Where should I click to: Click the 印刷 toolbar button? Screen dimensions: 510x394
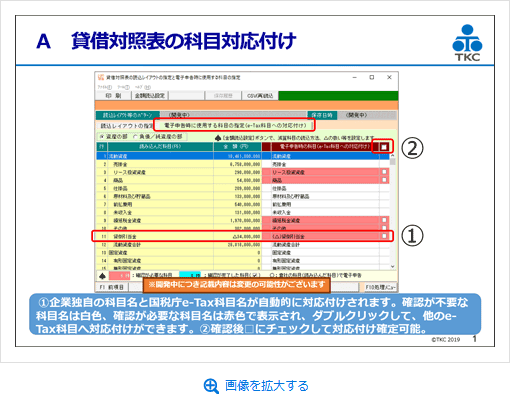pos(113,96)
